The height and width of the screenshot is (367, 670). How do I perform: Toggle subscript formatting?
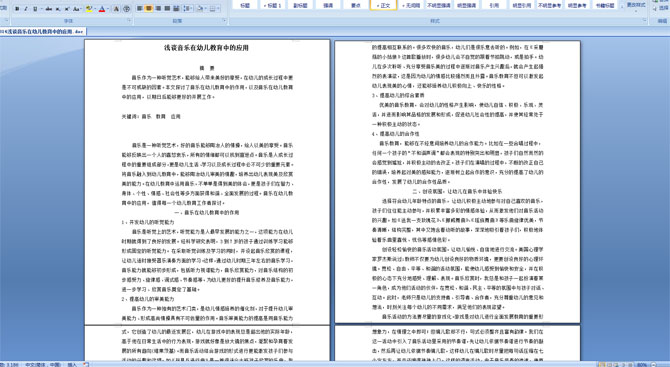(58, 9)
